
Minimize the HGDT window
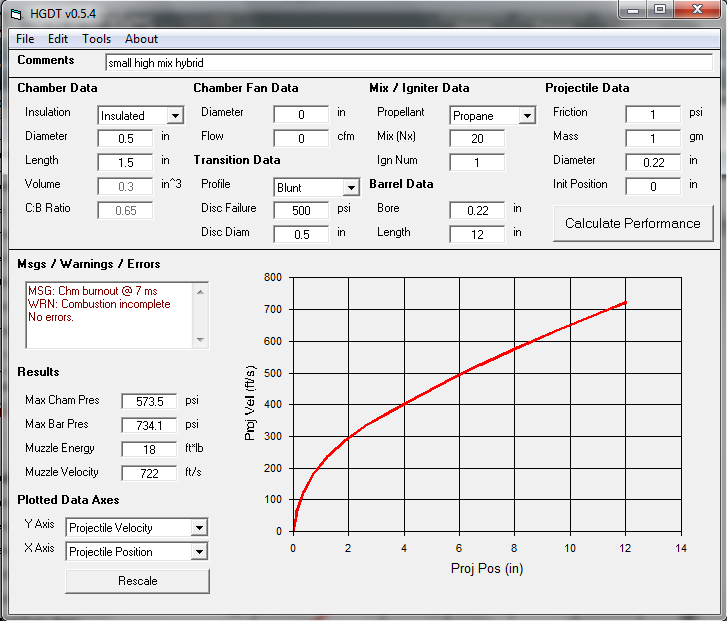click(x=631, y=9)
